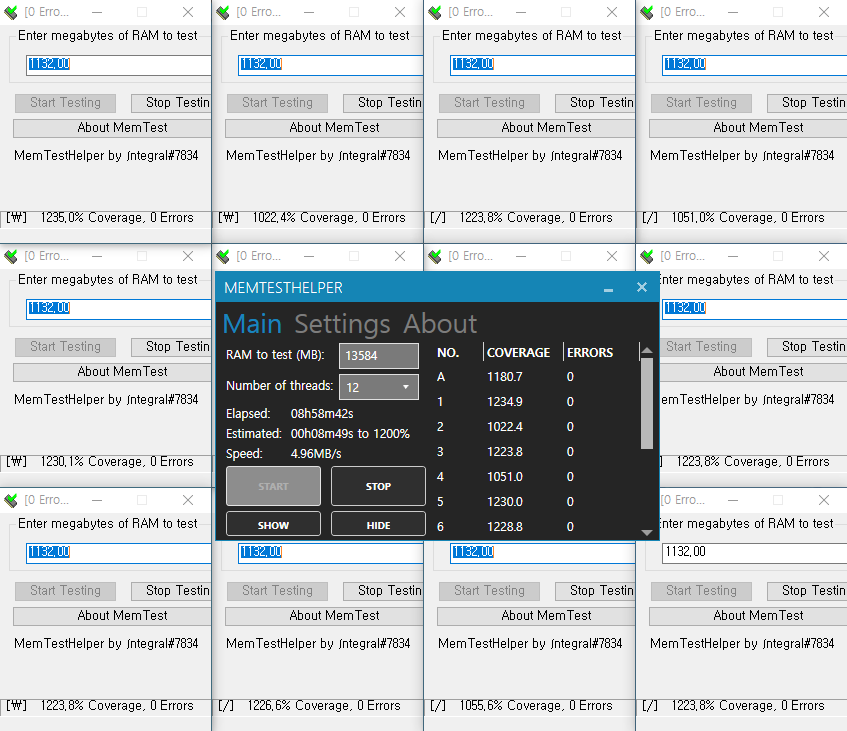Click STOP to end all tests
The image size is (847, 731).
[x=378, y=486]
